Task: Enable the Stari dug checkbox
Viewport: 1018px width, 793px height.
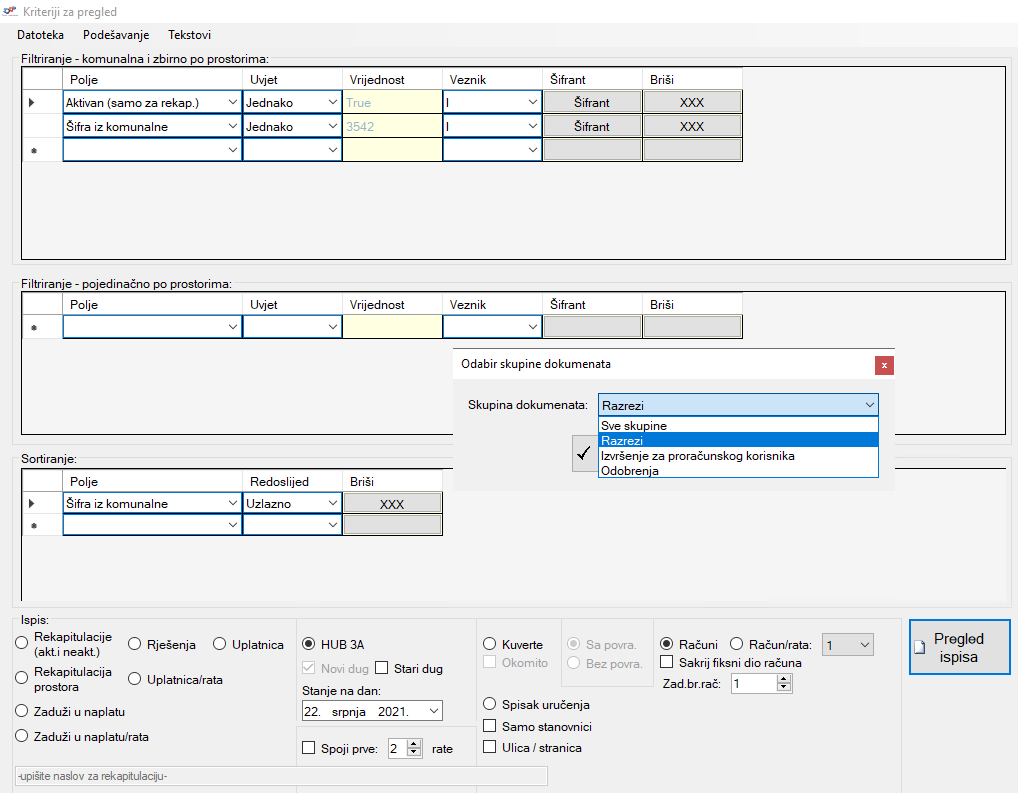Action: tap(382, 669)
